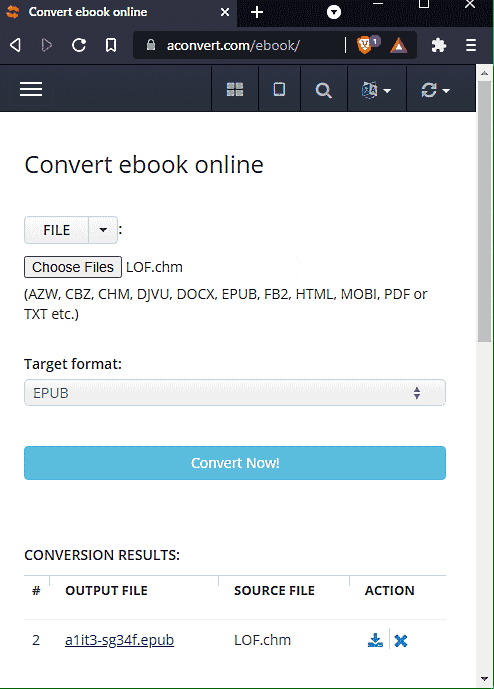Click the Choose Files button
This screenshot has width=494, height=689.
(73, 267)
